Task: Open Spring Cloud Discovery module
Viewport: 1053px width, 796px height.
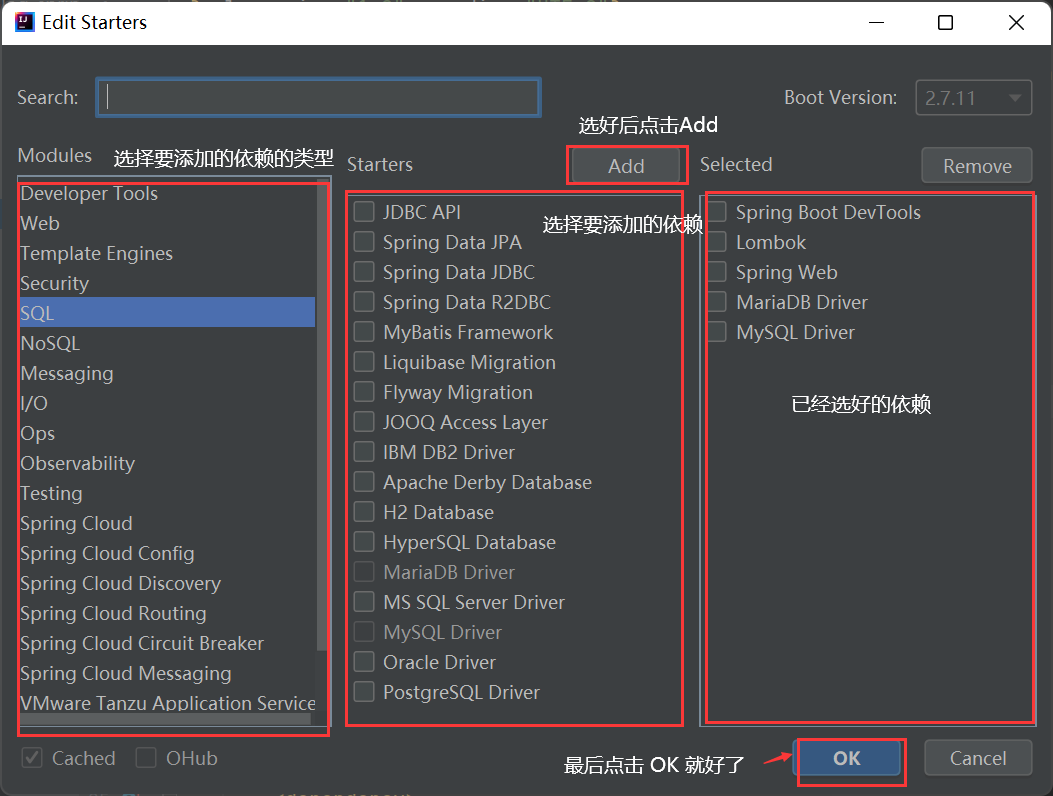Action: pyautogui.click(x=167, y=583)
